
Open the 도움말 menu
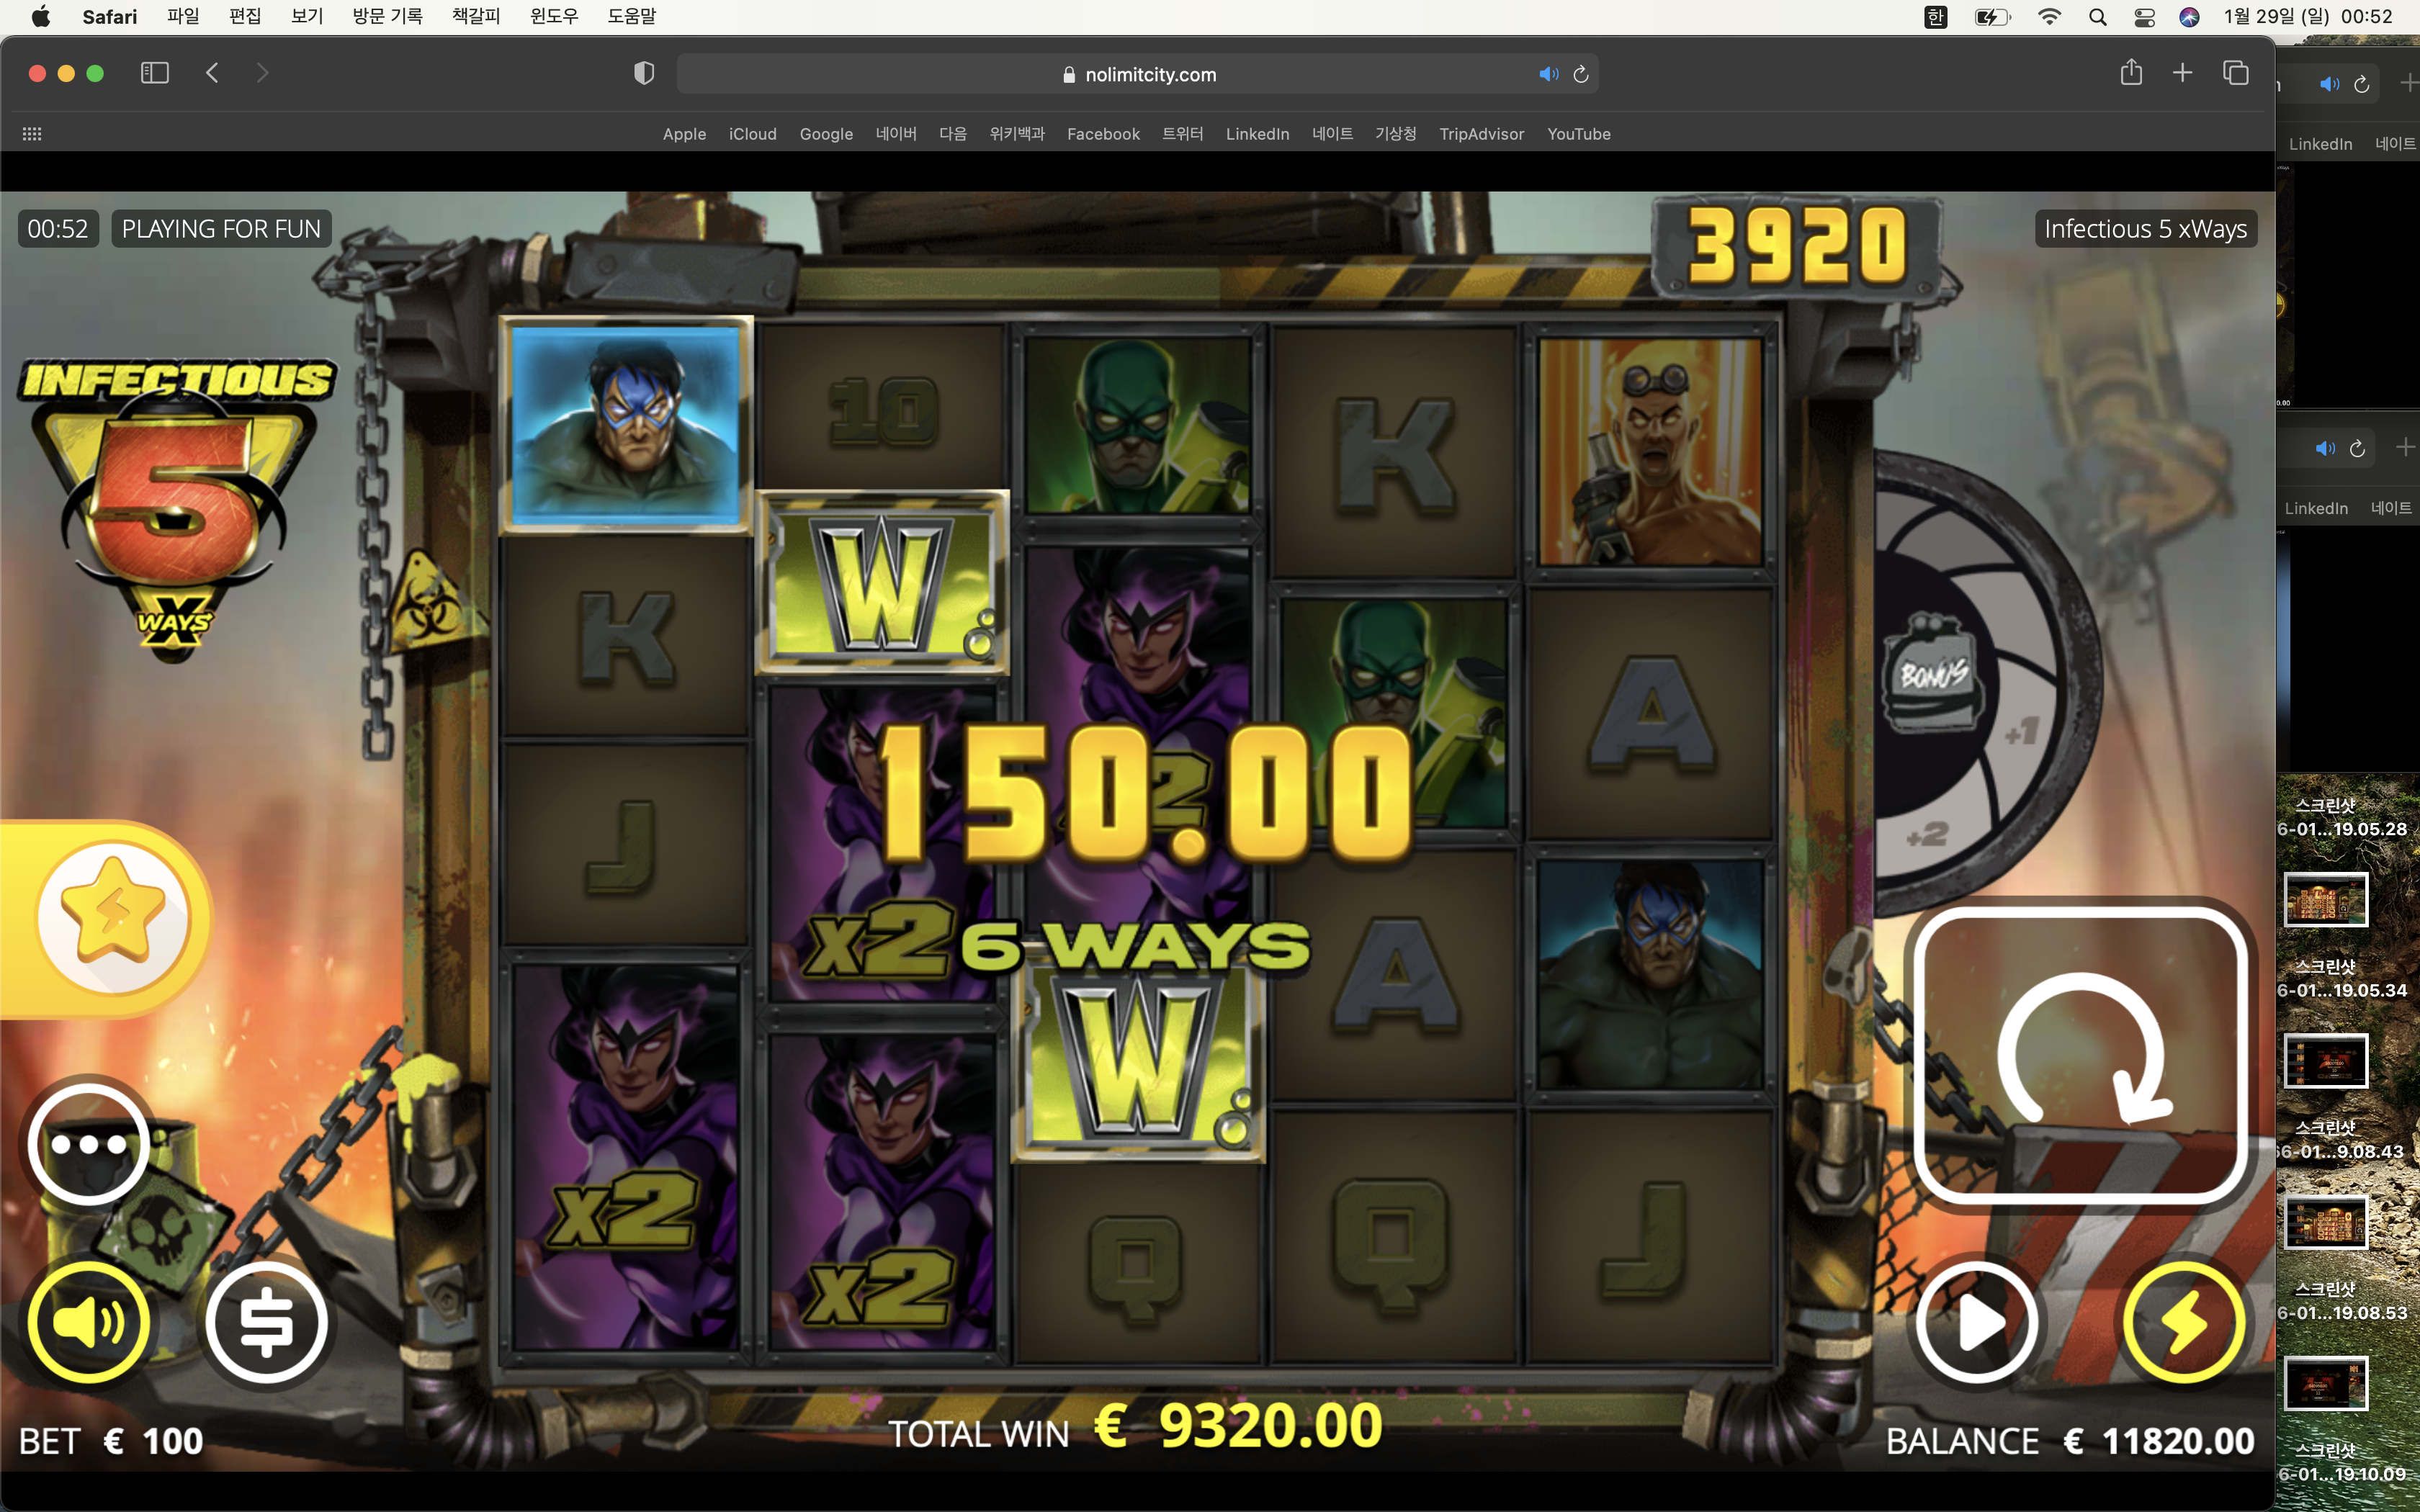pyautogui.click(x=632, y=16)
